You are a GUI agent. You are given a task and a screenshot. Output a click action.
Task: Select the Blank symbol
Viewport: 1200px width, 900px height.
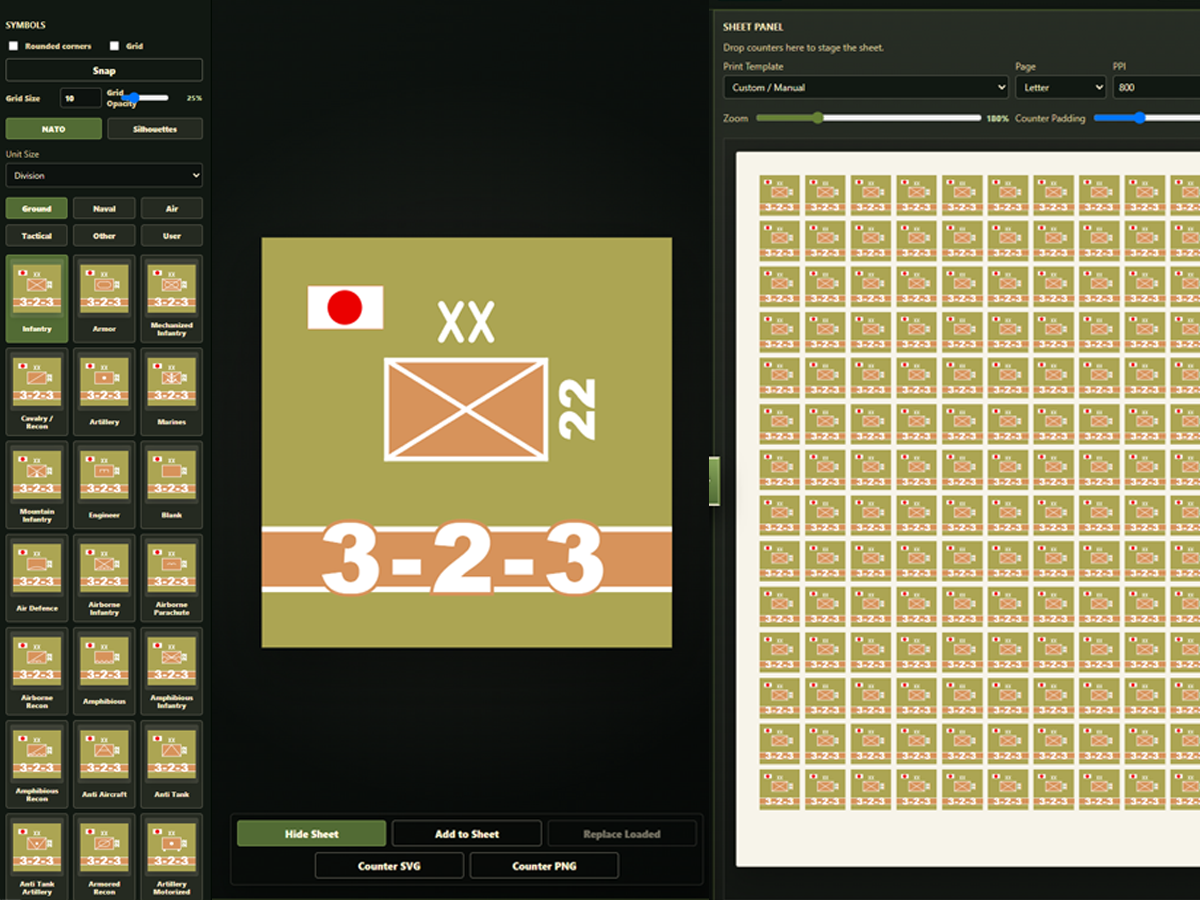pyautogui.click(x=171, y=485)
